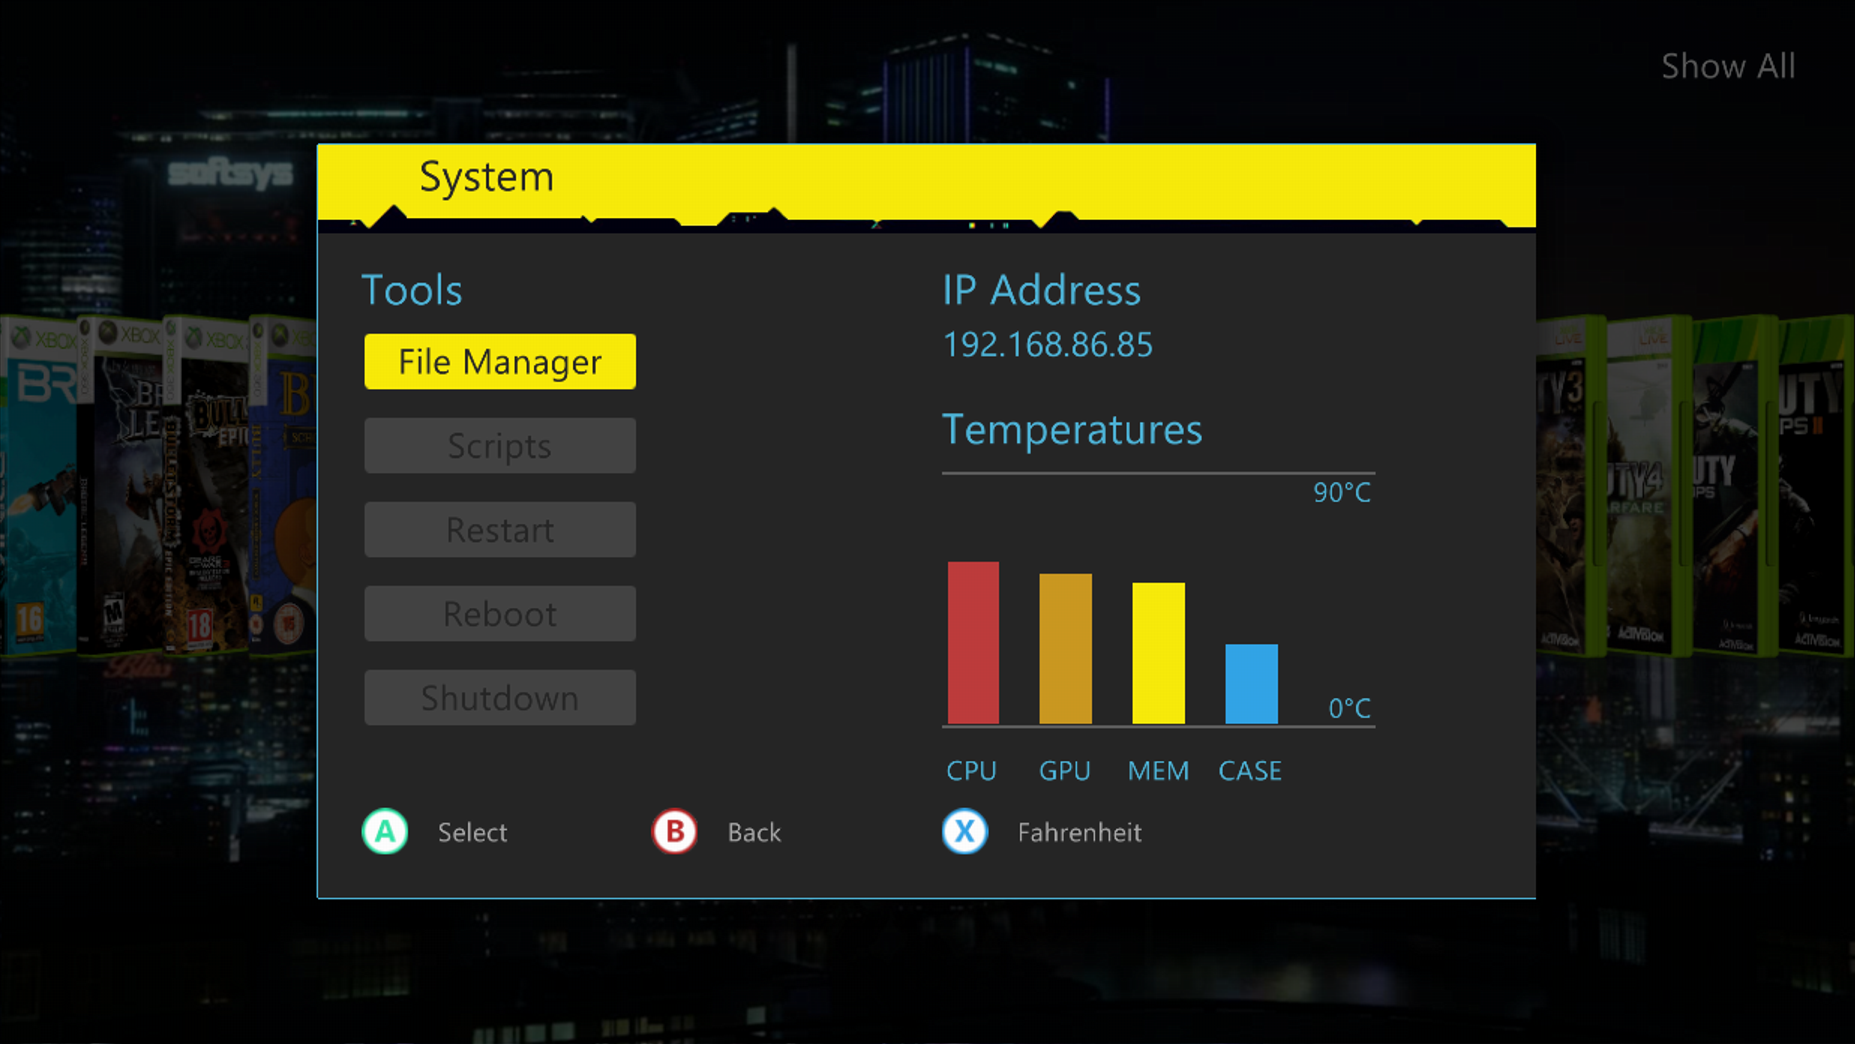Click the Temperatures heading

pyautogui.click(x=1072, y=430)
